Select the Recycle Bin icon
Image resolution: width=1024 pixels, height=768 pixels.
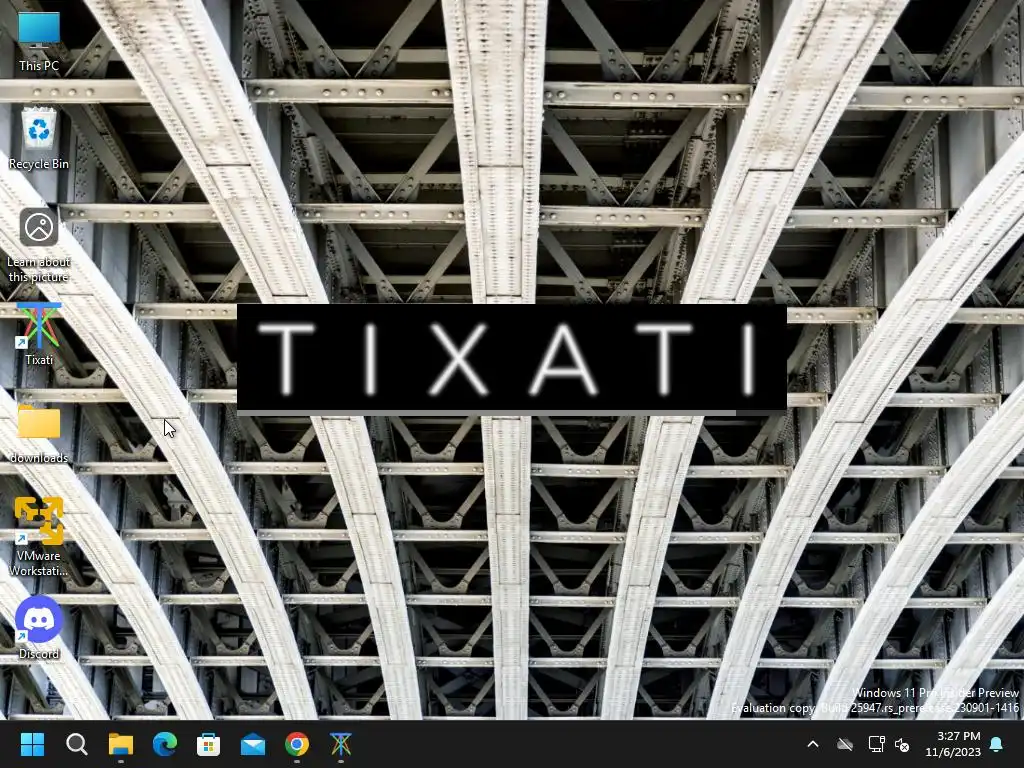coord(39,139)
